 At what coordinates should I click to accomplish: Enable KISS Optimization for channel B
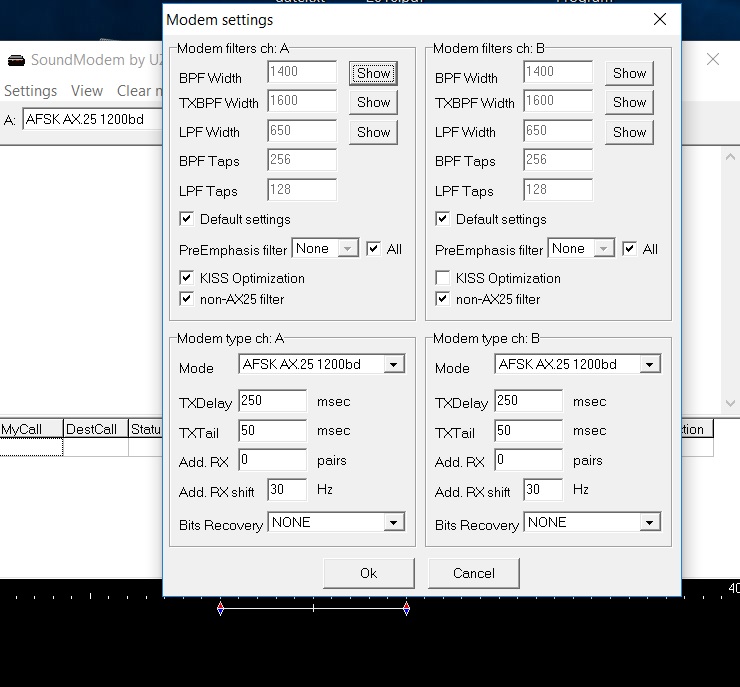(442, 278)
